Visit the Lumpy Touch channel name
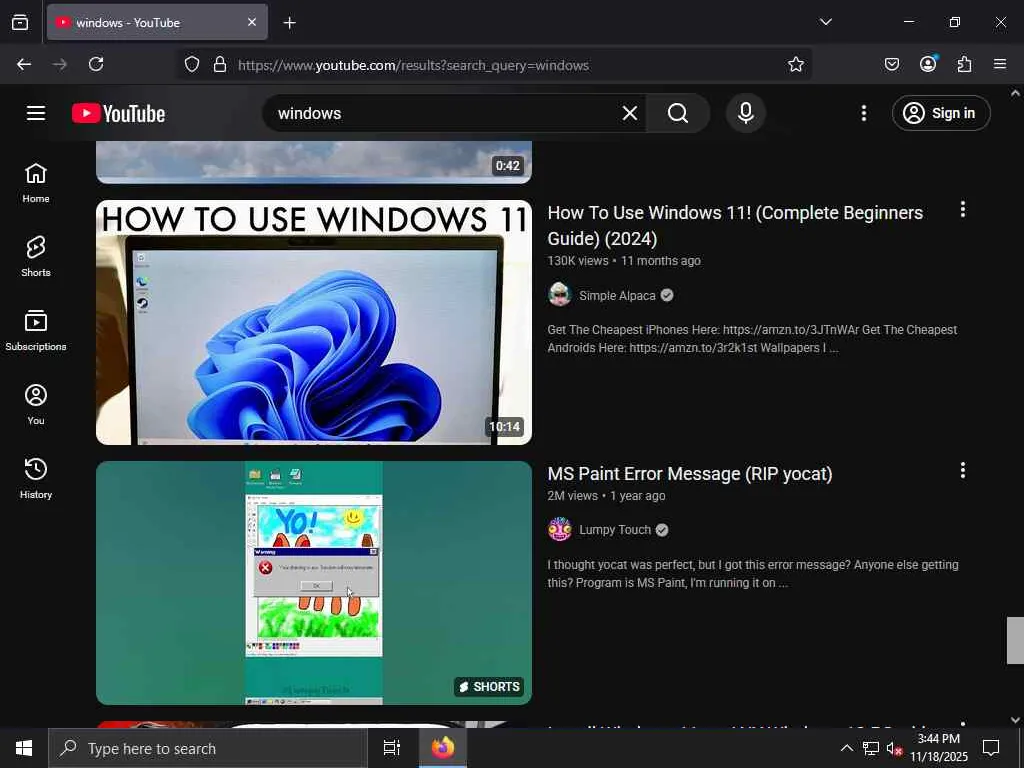1024x768 pixels. [x=615, y=530]
